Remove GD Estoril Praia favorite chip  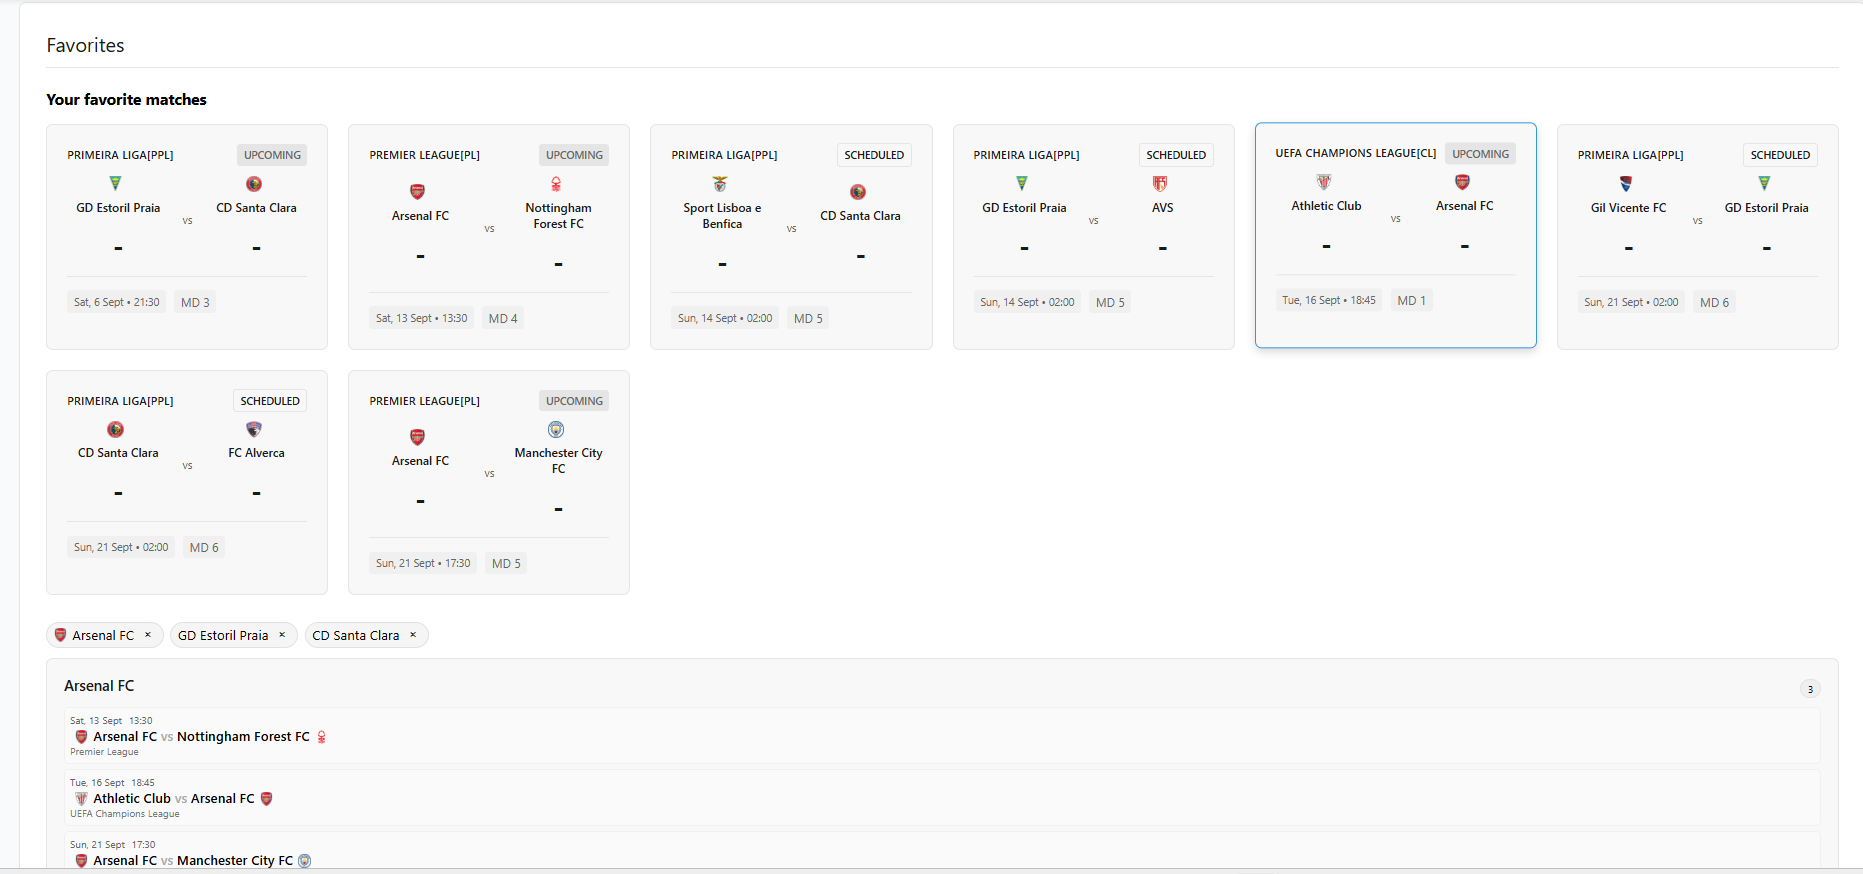[282, 635]
